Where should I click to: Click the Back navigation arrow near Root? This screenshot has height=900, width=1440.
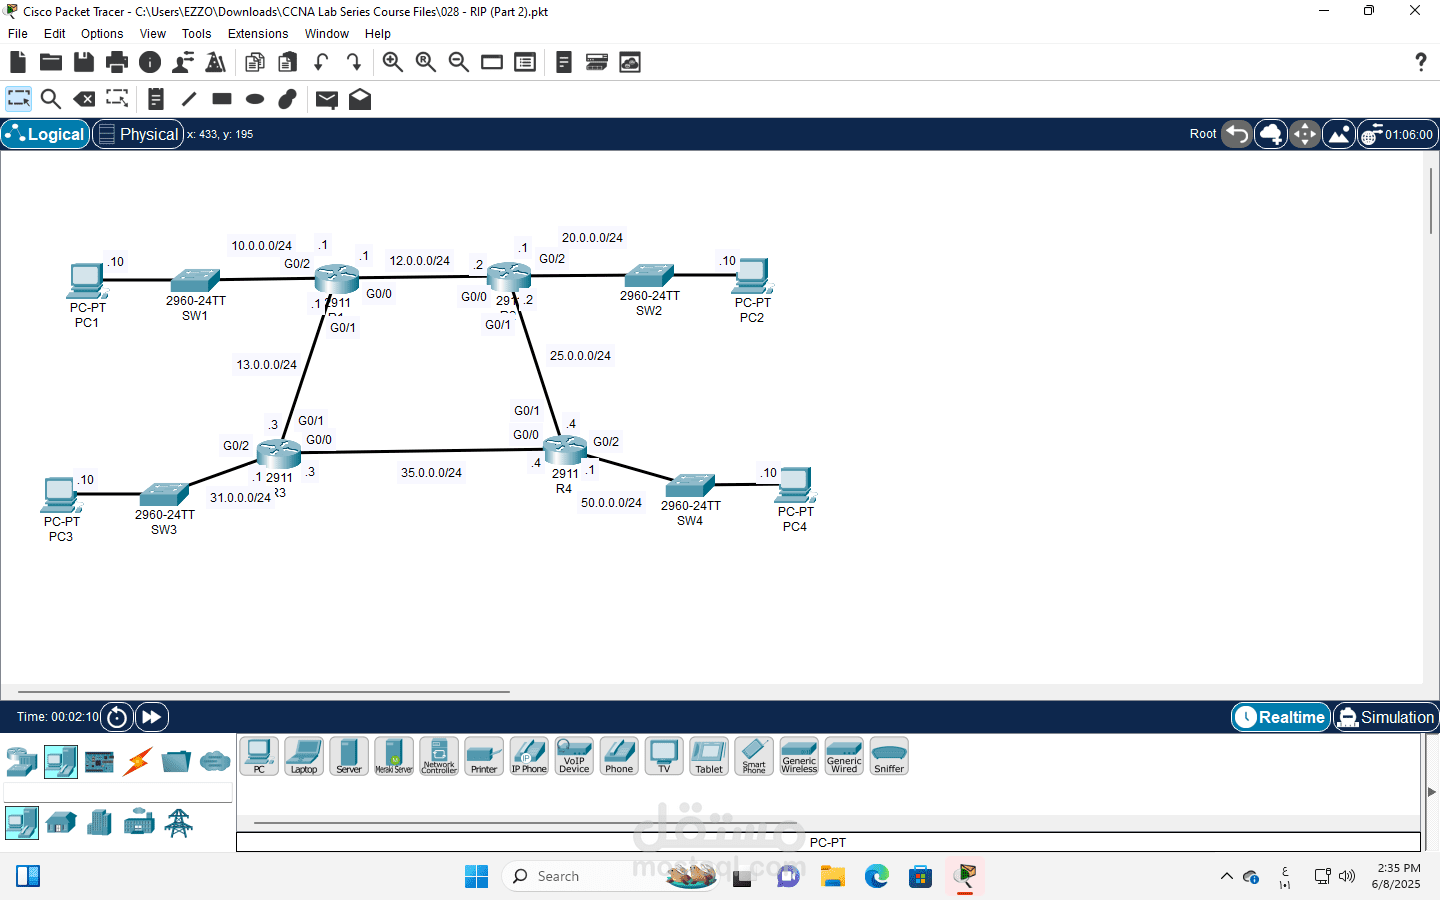coord(1237,134)
